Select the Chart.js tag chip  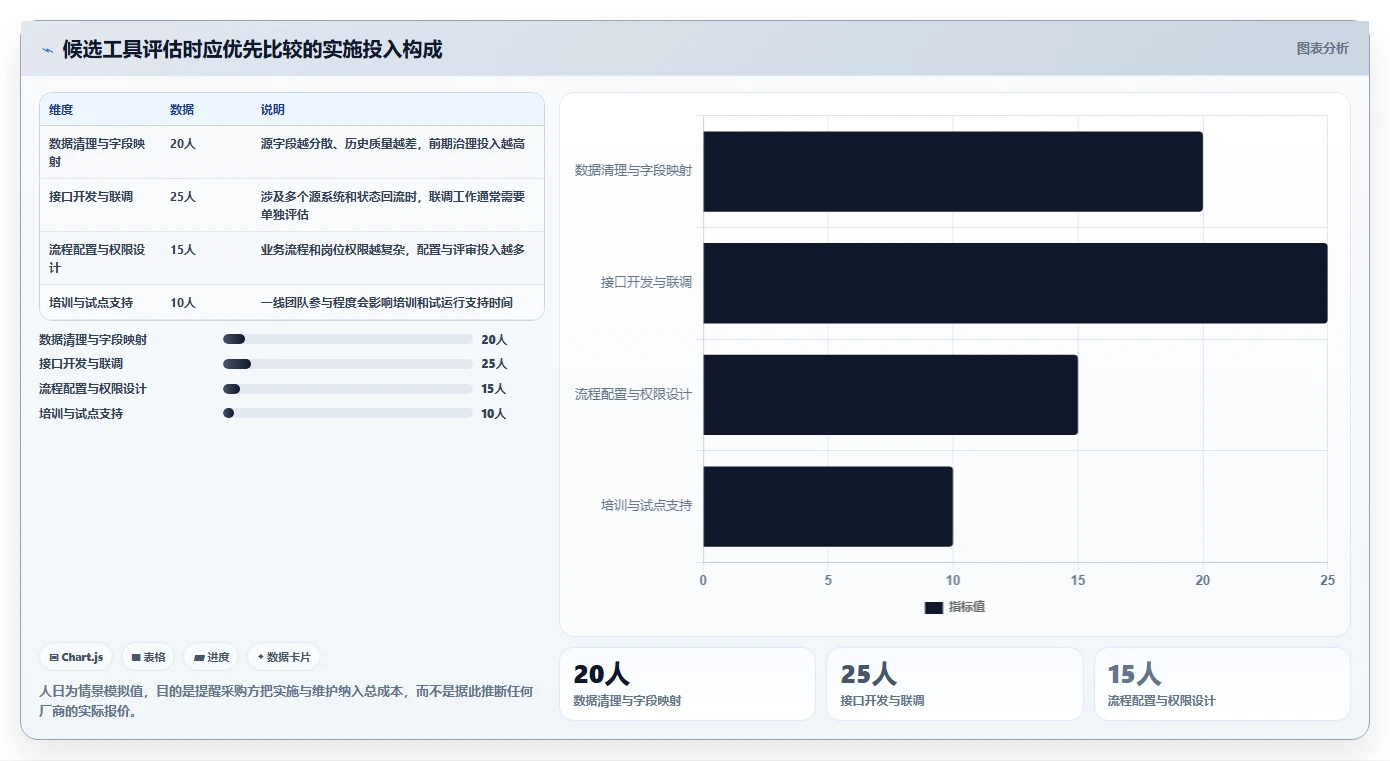[x=76, y=657]
